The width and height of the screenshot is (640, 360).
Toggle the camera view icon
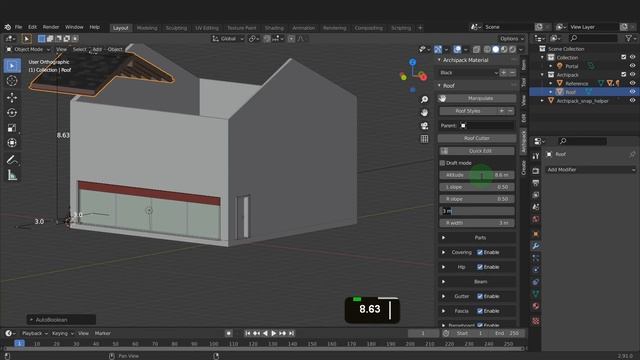(424, 126)
